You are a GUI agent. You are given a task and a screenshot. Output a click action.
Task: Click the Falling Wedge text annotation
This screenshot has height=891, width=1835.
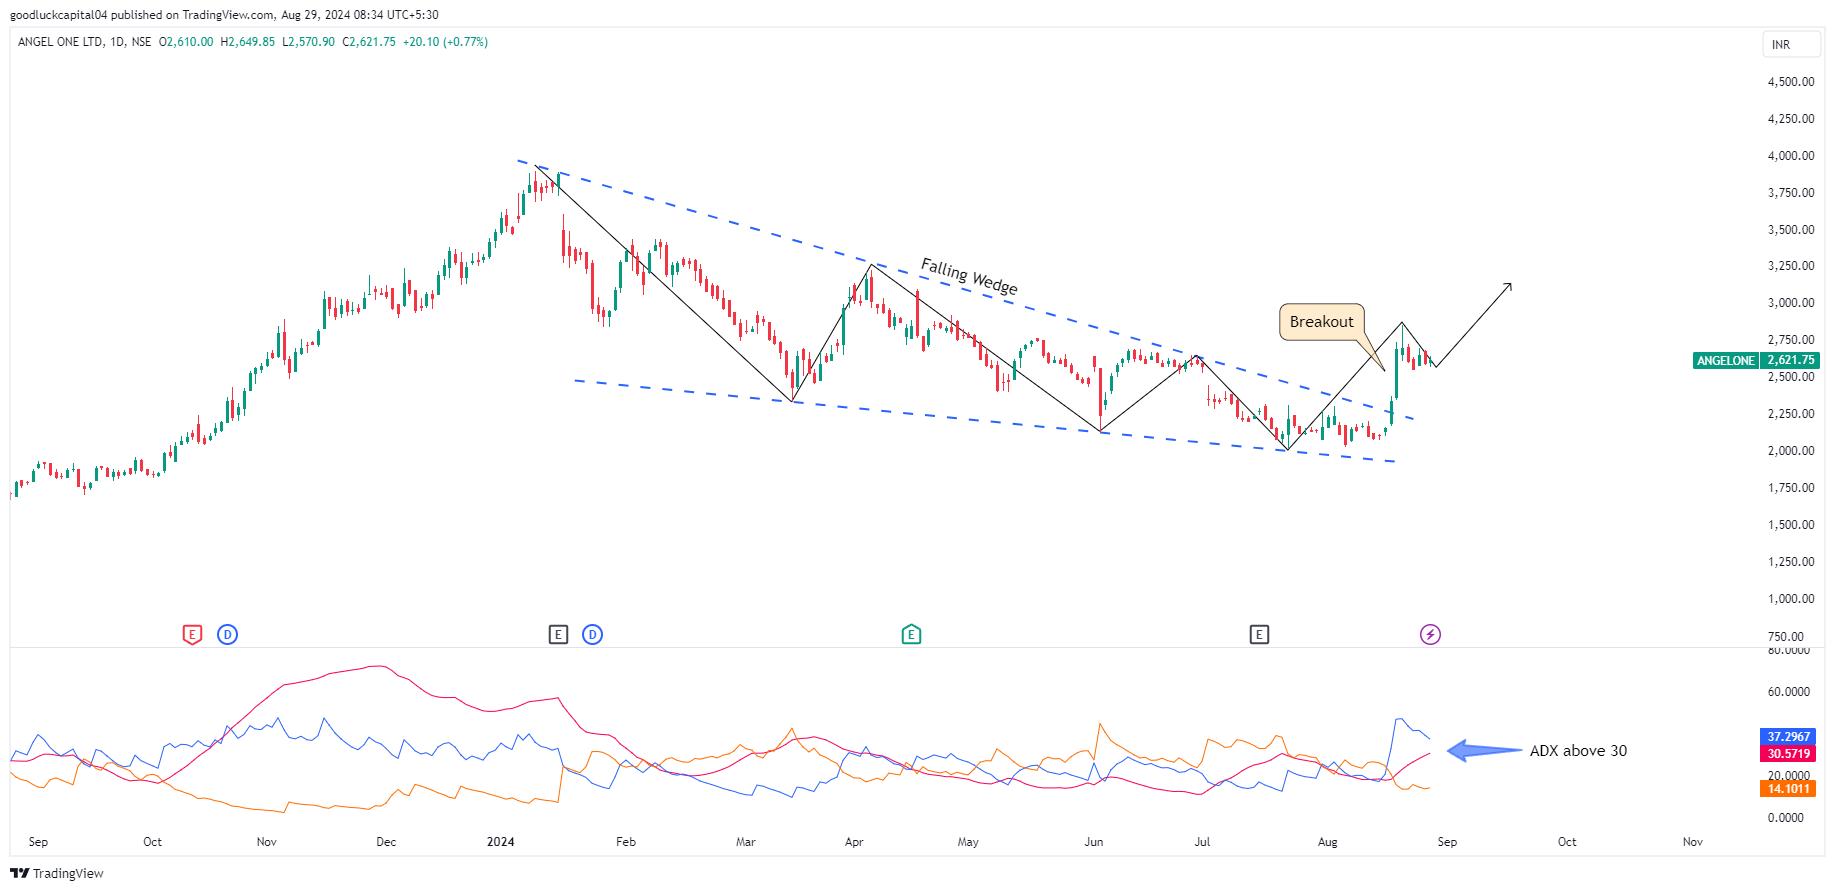pyautogui.click(x=969, y=276)
